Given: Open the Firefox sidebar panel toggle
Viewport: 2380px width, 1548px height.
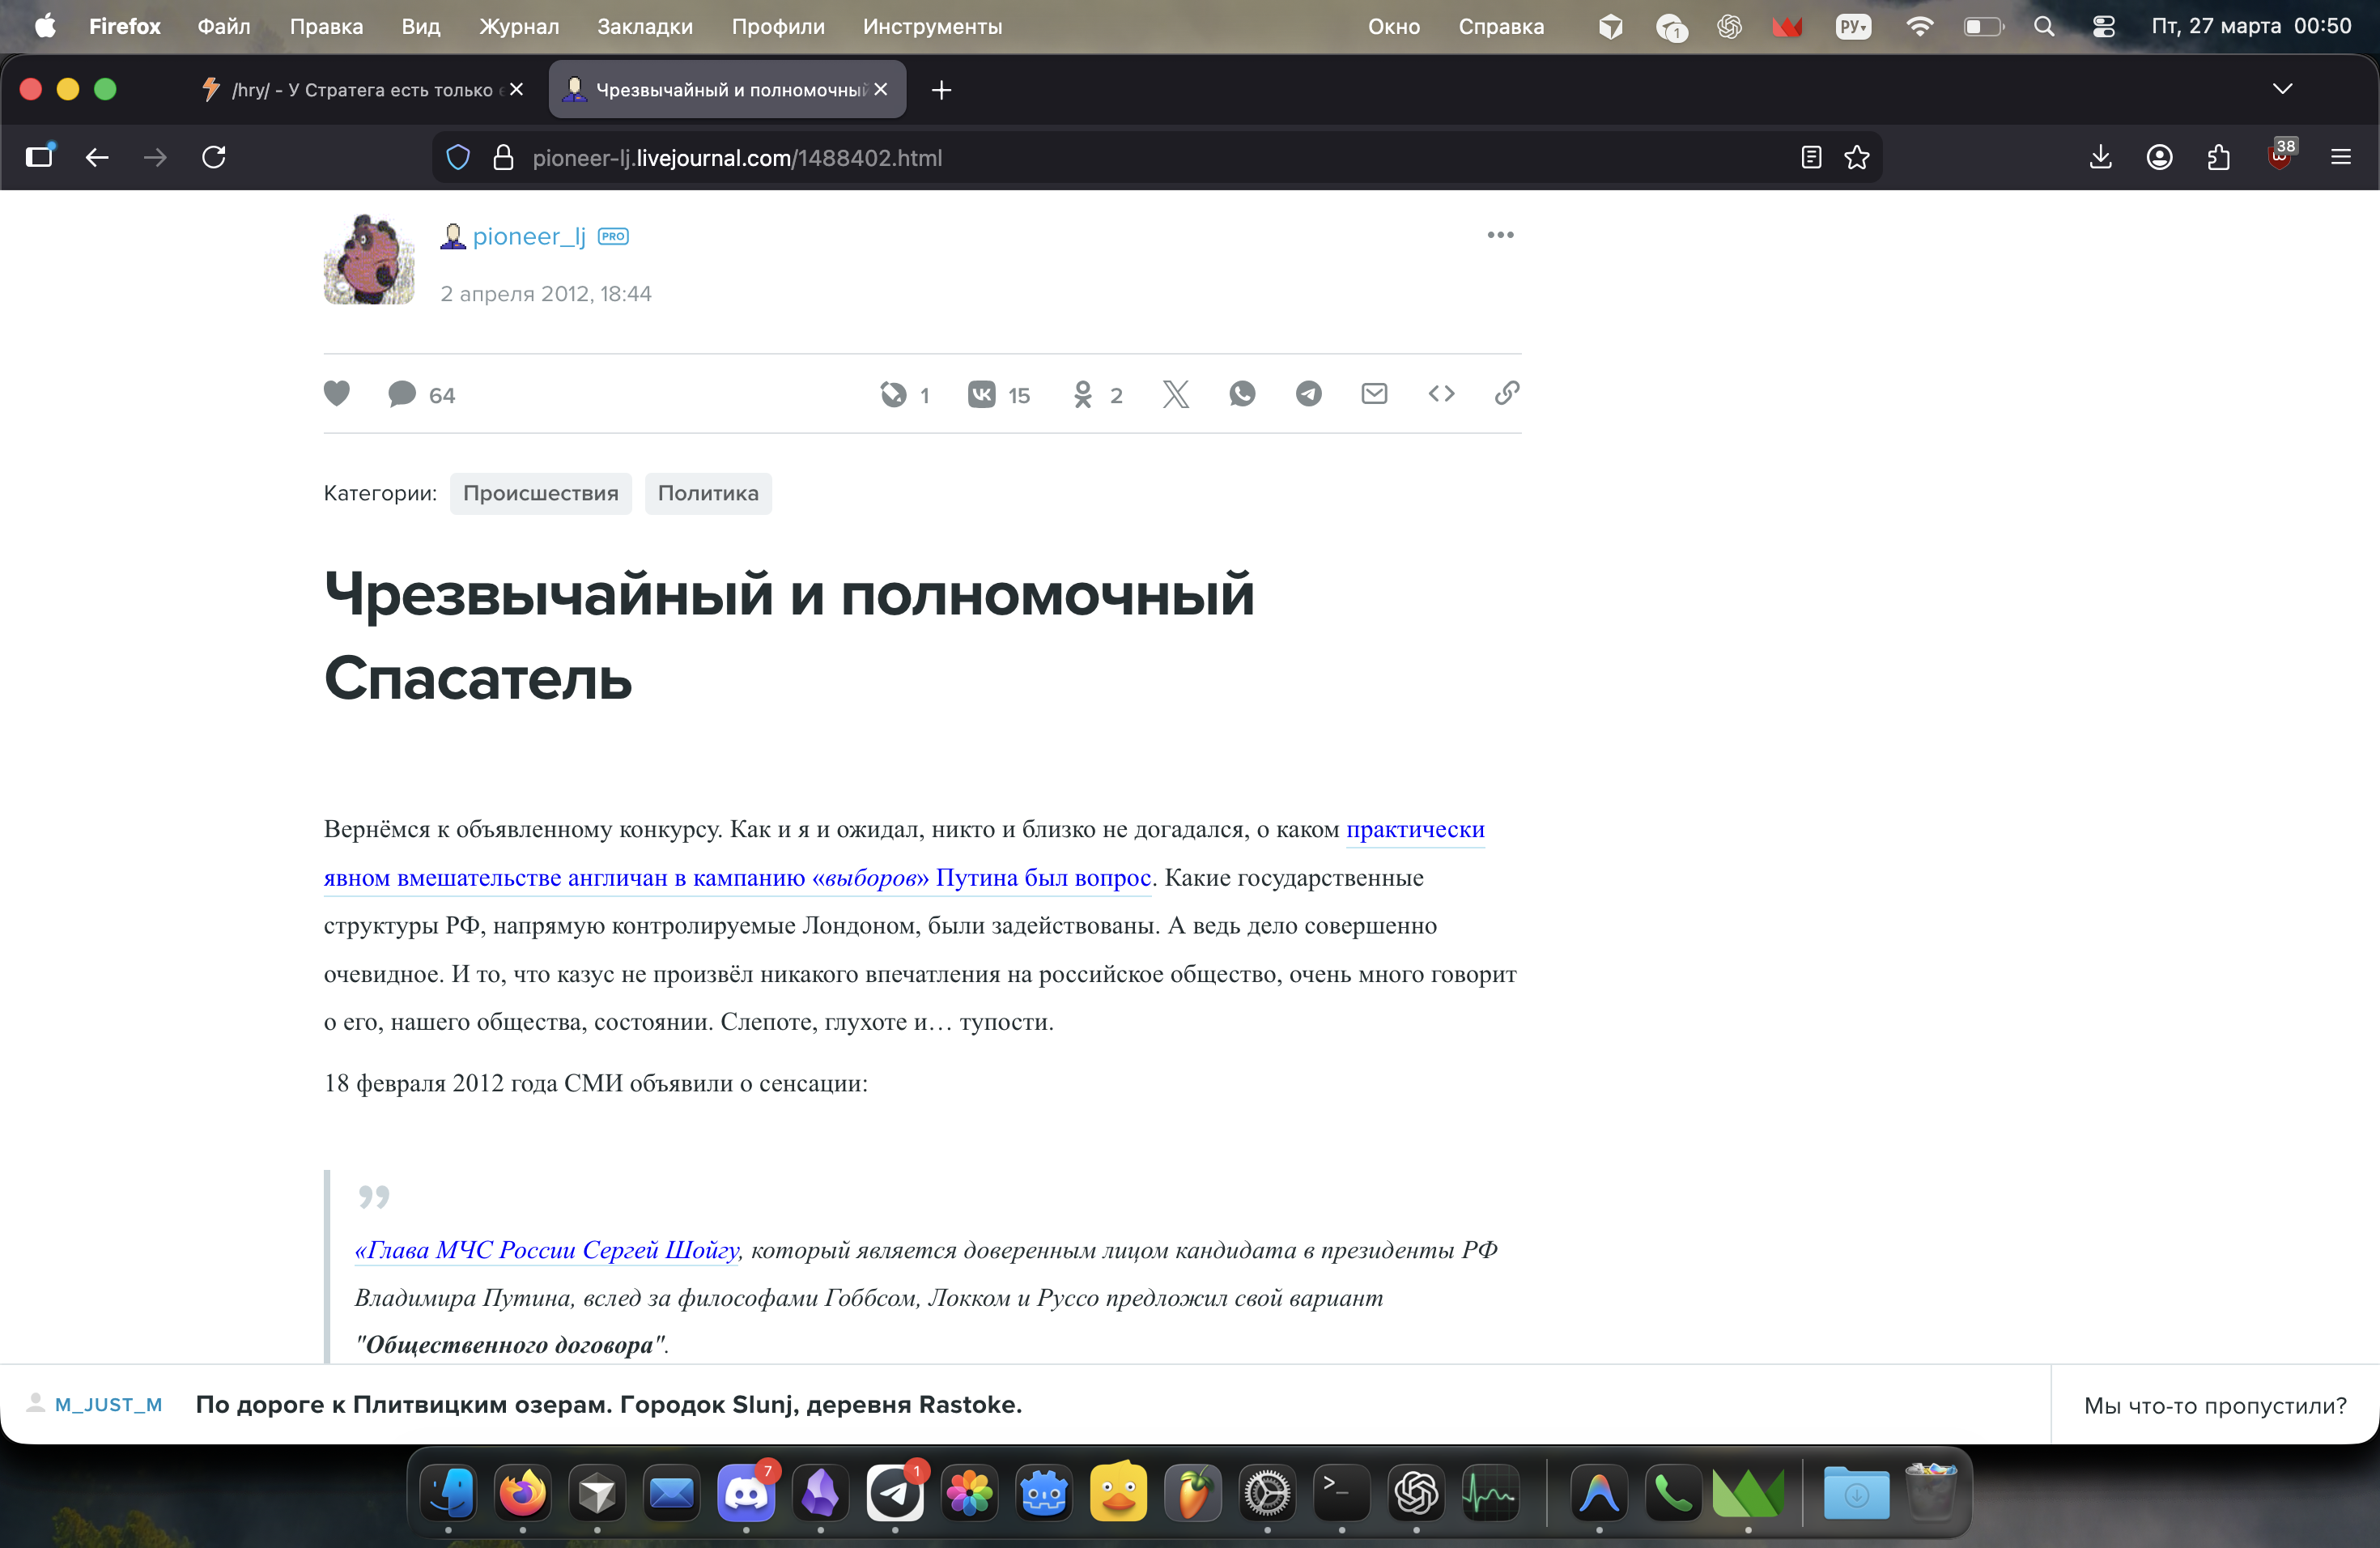Looking at the screenshot, I should (40, 157).
